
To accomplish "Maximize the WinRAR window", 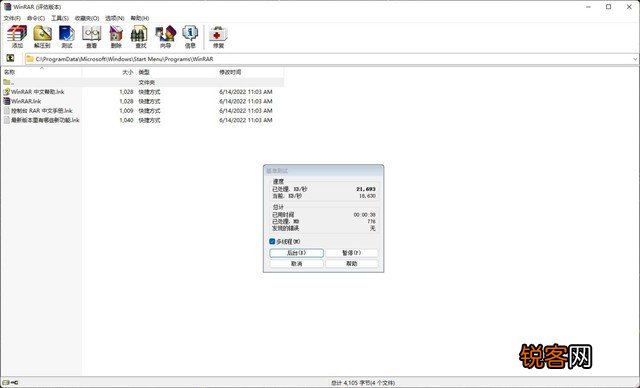I will [x=608, y=7].
